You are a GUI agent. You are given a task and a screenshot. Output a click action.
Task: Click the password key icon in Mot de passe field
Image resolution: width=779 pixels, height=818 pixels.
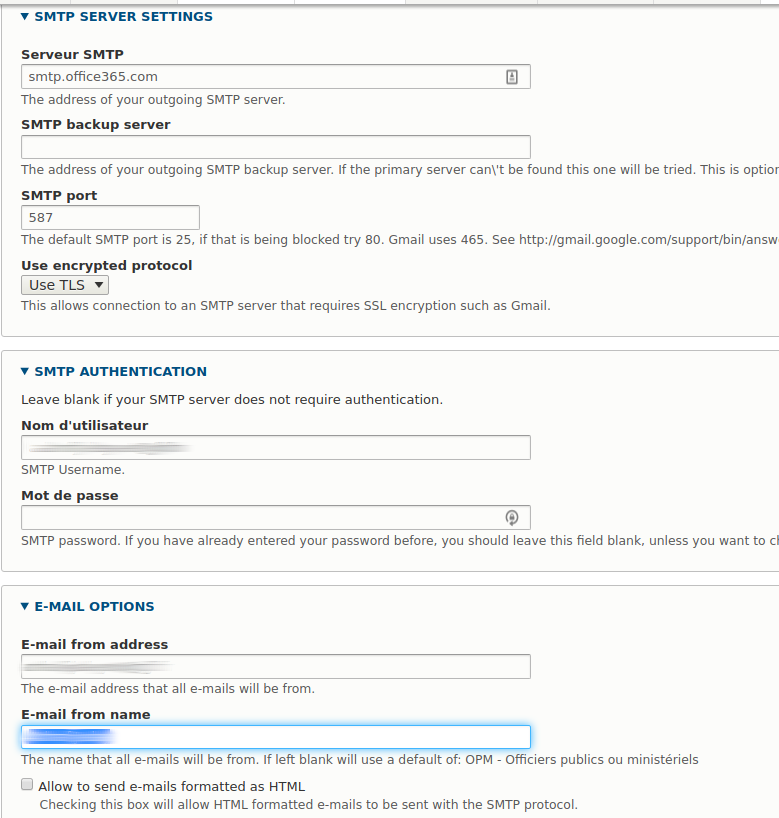tap(512, 517)
